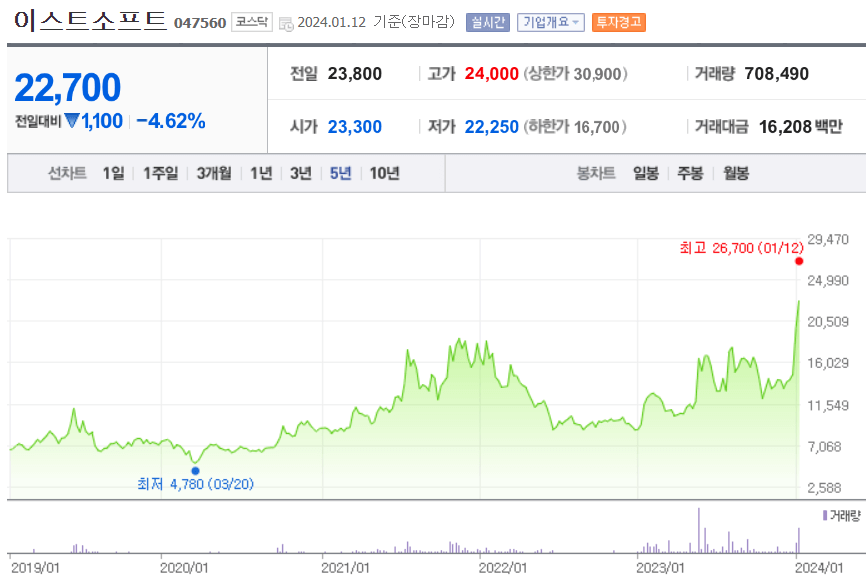Expand the 기업개요 dropdown
The height and width of the screenshot is (583, 866).
tap(551, 22)
